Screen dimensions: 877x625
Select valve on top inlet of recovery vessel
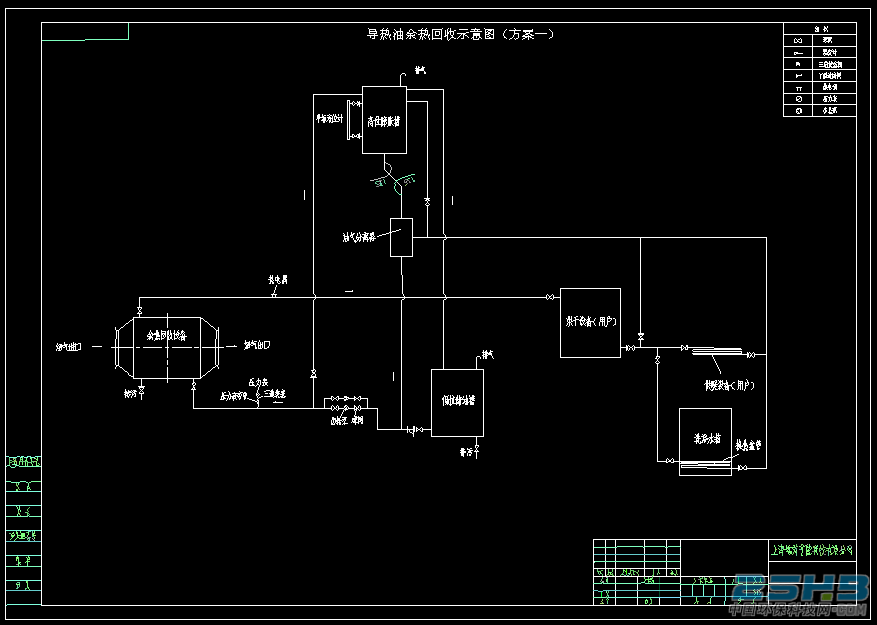click(139, 311)
